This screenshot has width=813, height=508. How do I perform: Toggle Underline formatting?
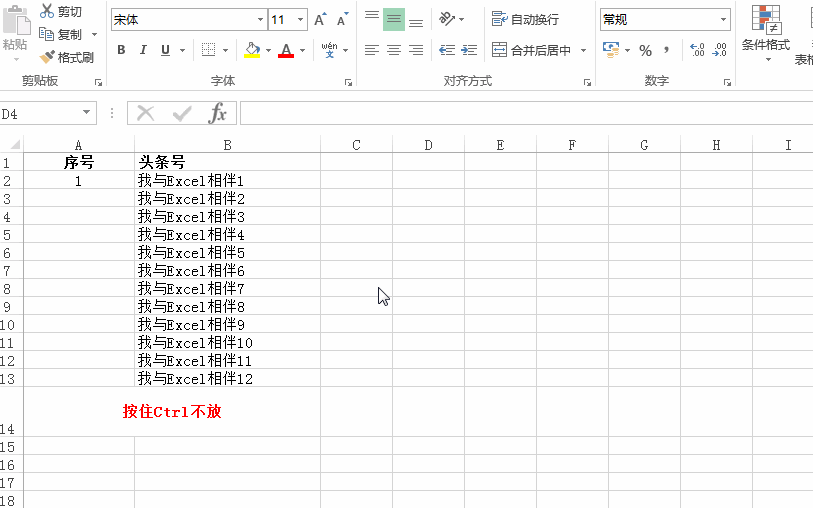pyautogui.click(x=165, y=50)
